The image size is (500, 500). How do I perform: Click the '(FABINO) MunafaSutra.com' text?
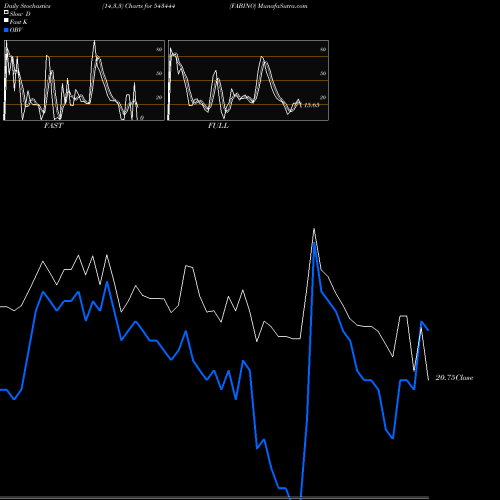coord(268,6)
